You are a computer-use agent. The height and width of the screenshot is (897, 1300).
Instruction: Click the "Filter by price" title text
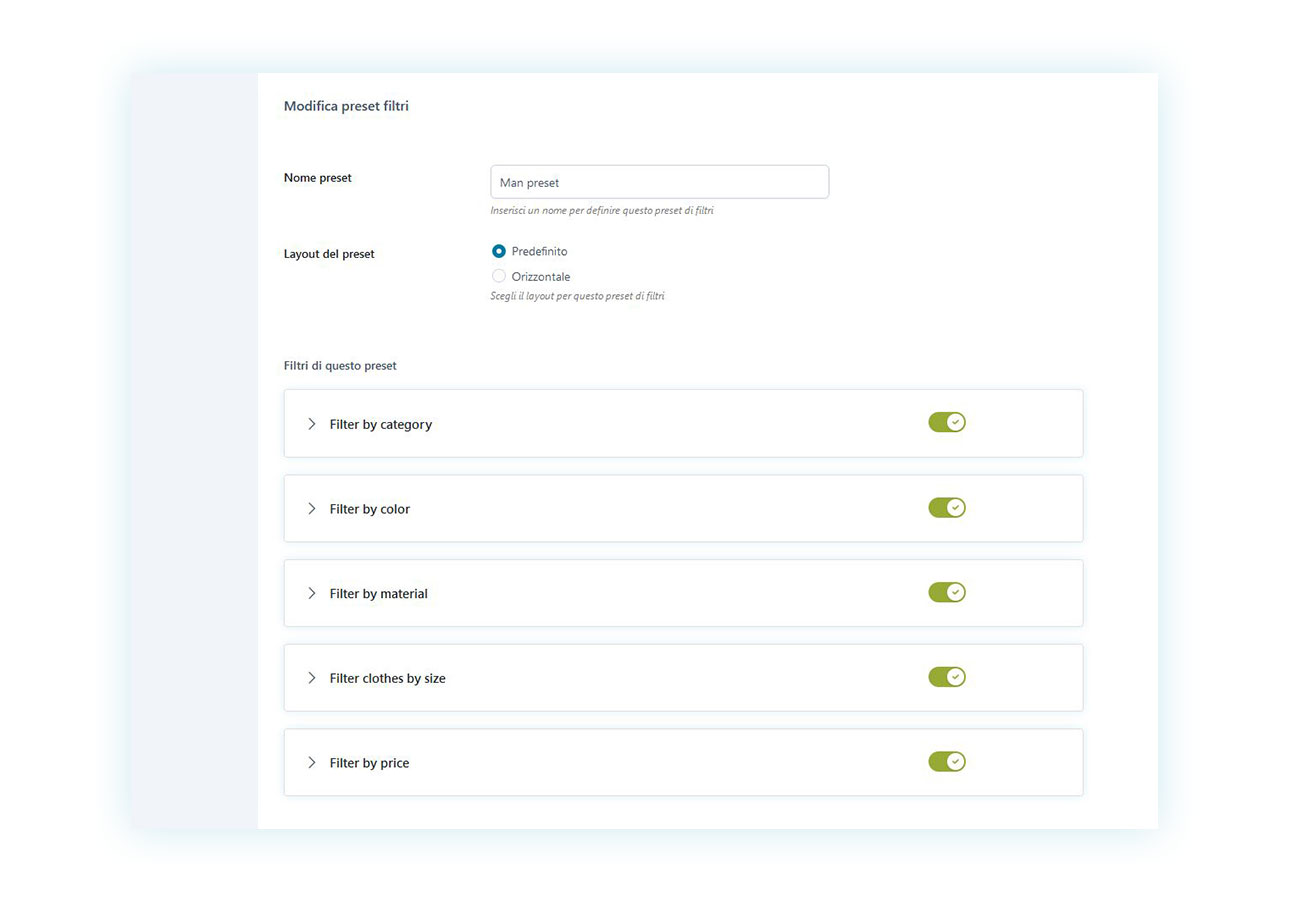click(369, 763)
